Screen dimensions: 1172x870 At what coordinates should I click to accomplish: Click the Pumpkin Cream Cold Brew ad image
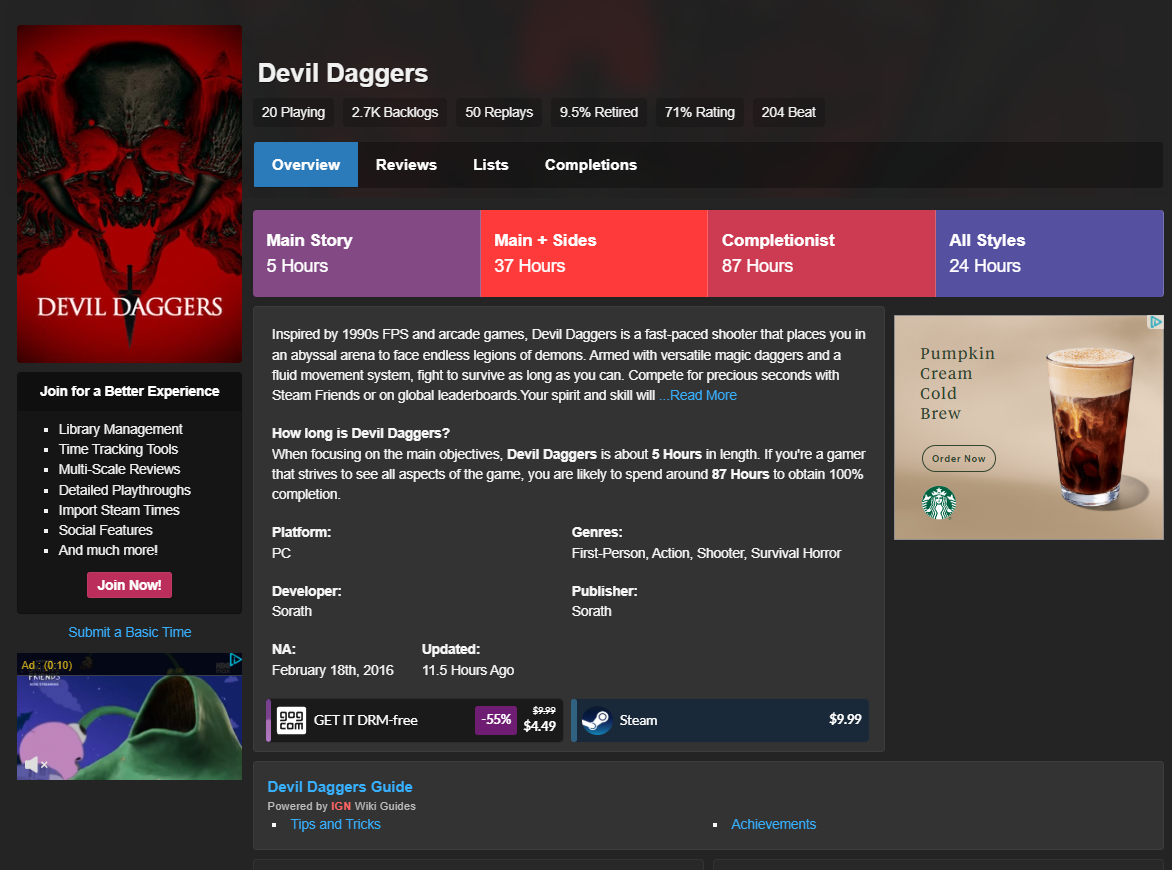click(x=1028, y=428)
